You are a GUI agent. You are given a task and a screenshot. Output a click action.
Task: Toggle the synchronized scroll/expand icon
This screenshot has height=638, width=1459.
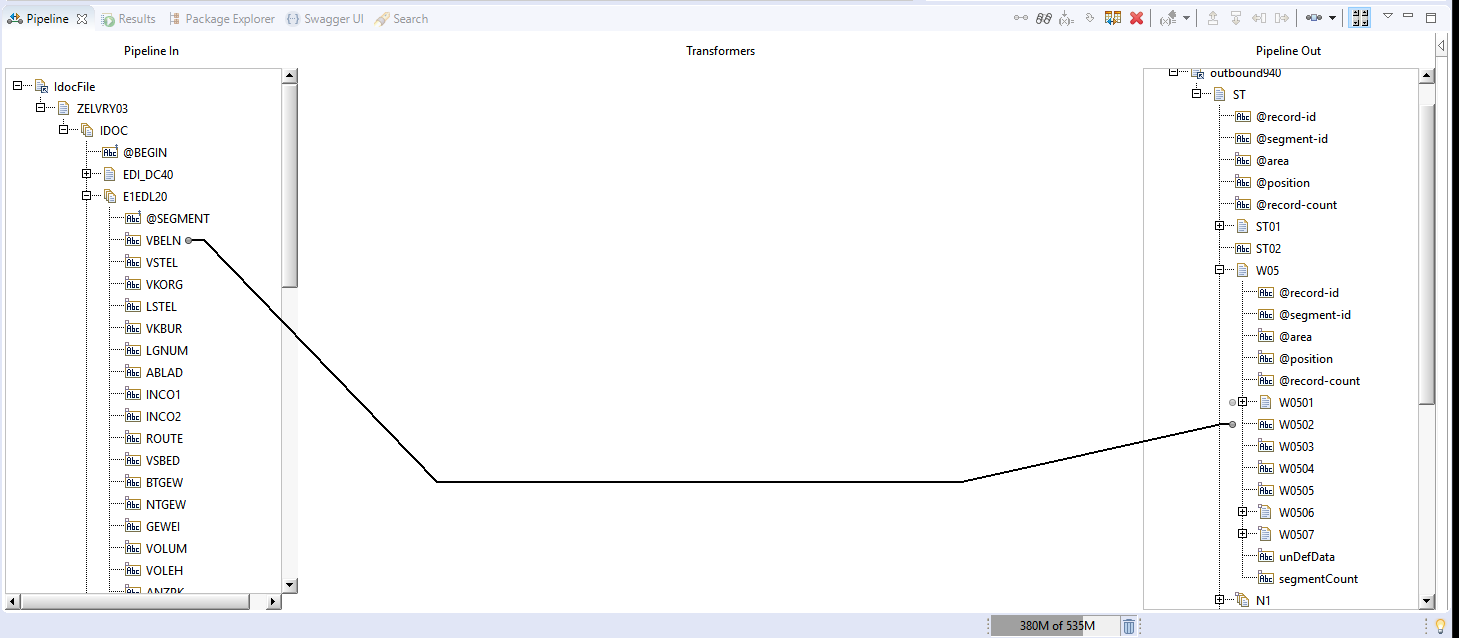[1360, 18]
